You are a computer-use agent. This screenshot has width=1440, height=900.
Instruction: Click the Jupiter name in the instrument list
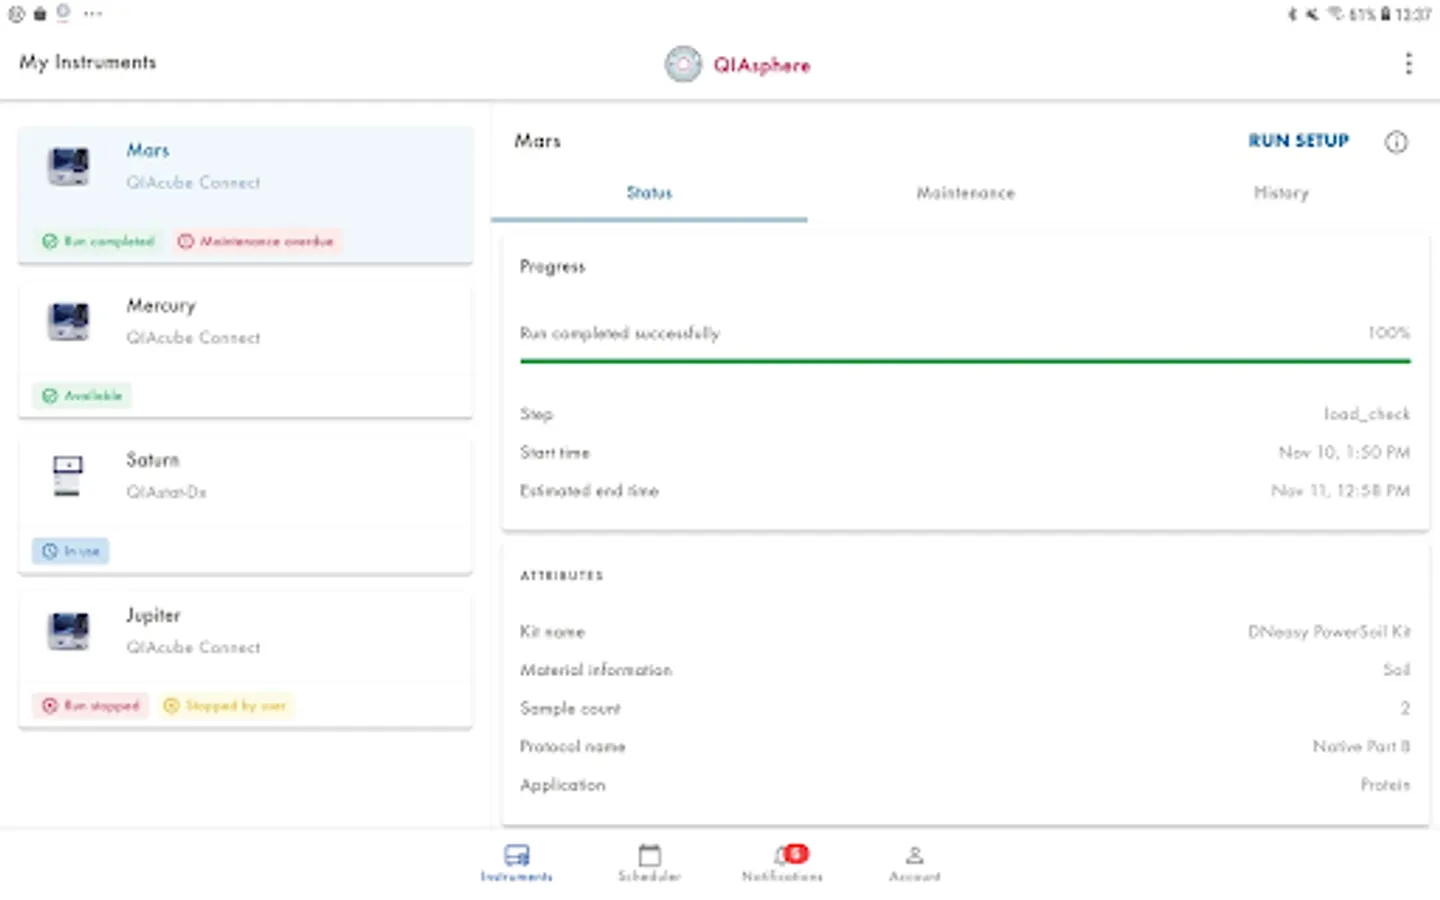[x=153, y=615]
